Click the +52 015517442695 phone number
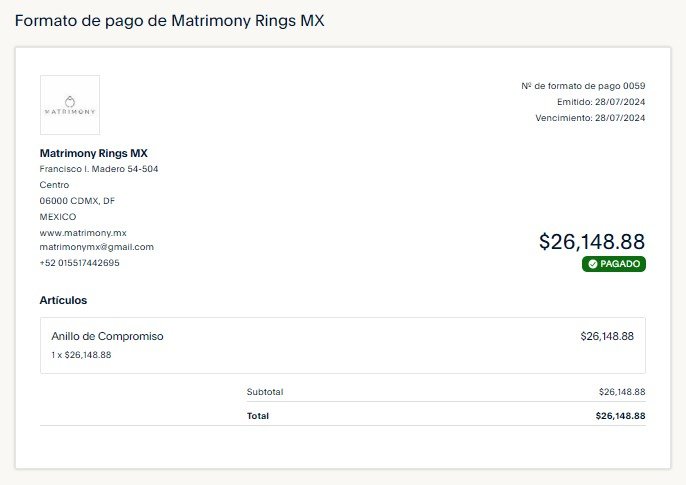 pos(80,263)
